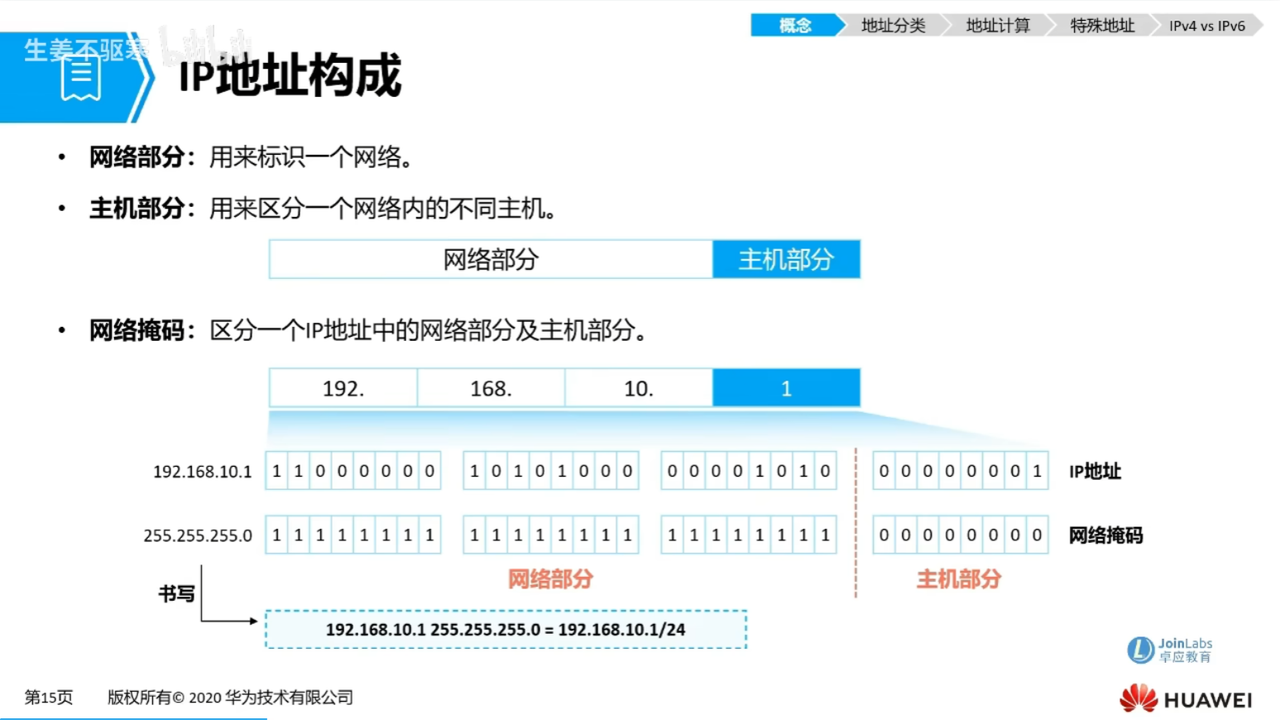Click the orange 网络部分 caption
The image size is (1280, 720).
551,579
